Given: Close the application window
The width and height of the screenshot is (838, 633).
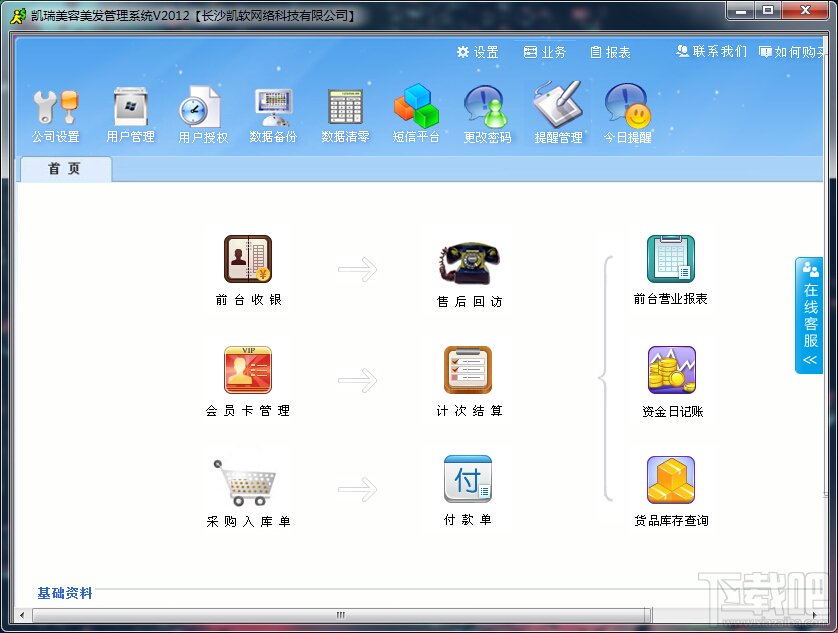Looking at the screenshot, I should [x=805, y=10].
